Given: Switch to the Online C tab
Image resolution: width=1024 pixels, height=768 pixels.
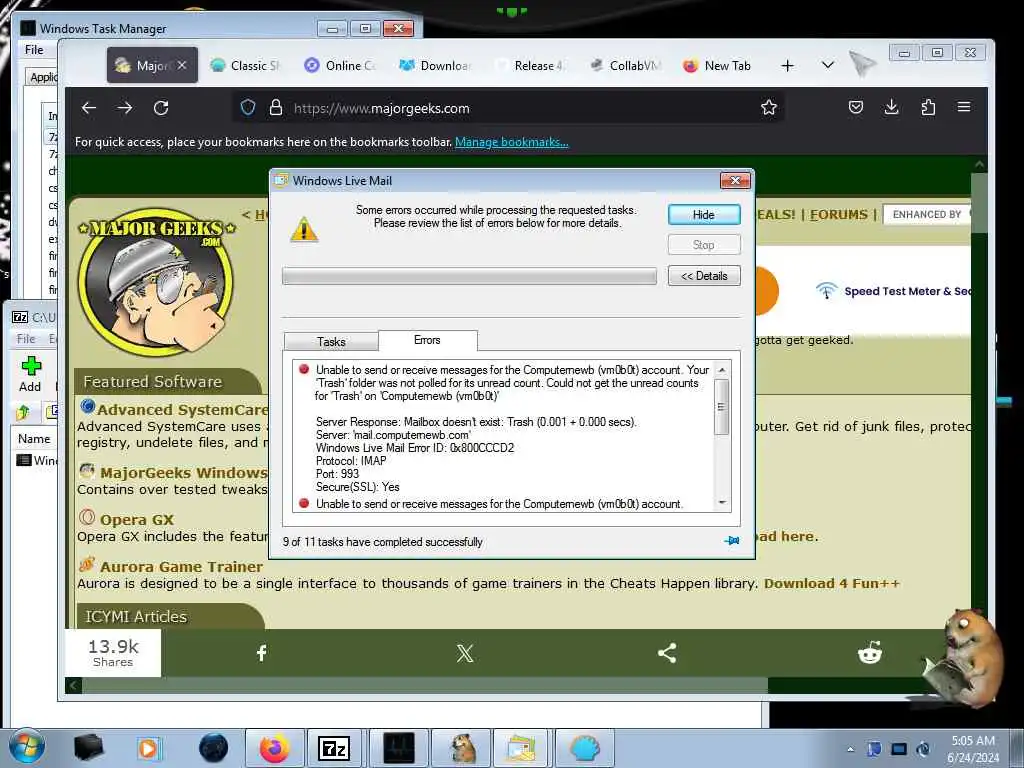Looking at the screenshot, I should [341, 65].
